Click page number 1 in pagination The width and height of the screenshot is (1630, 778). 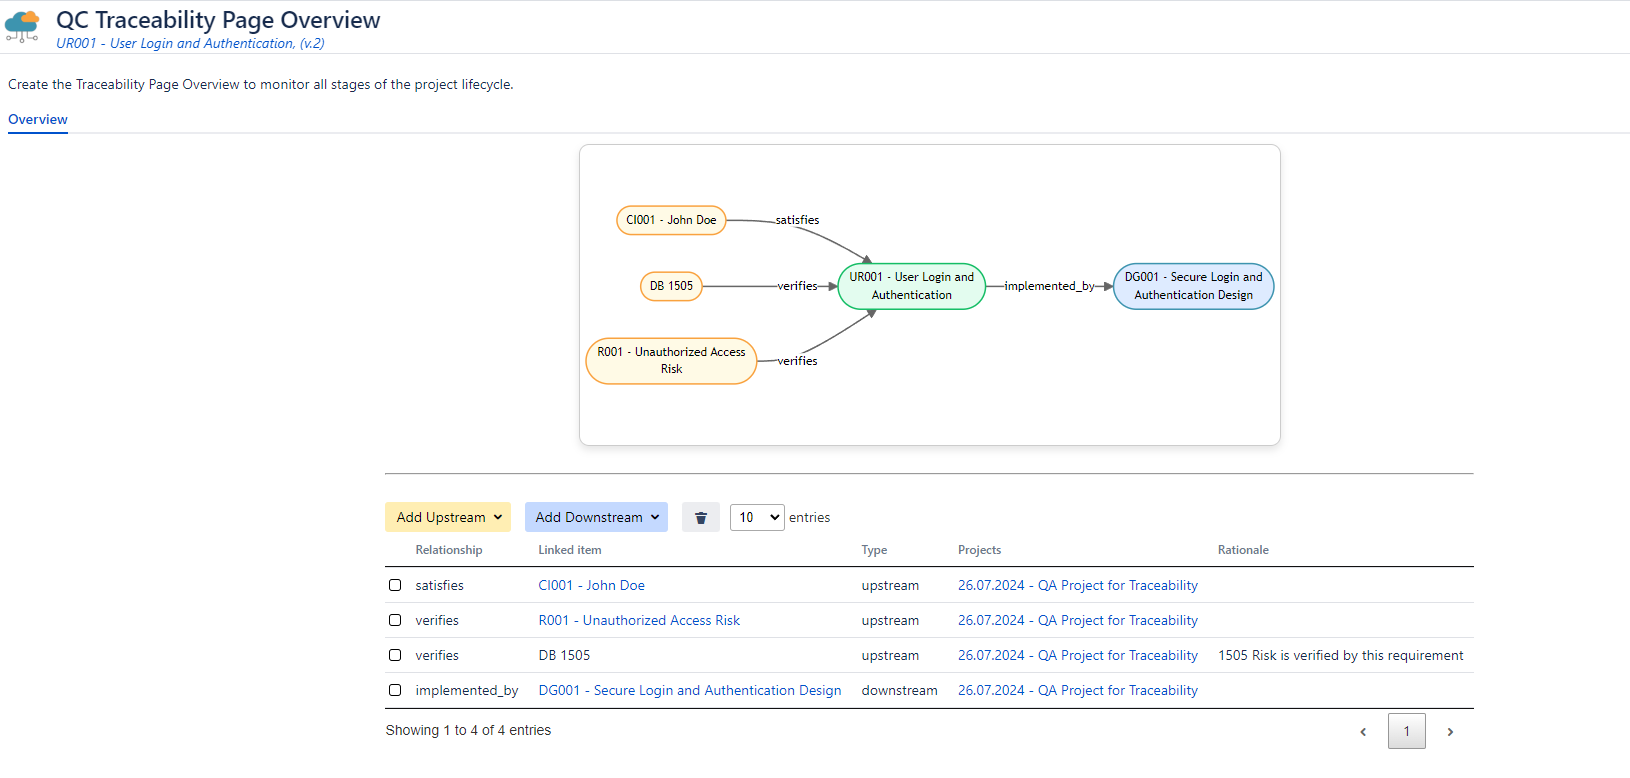(1406, 731)
